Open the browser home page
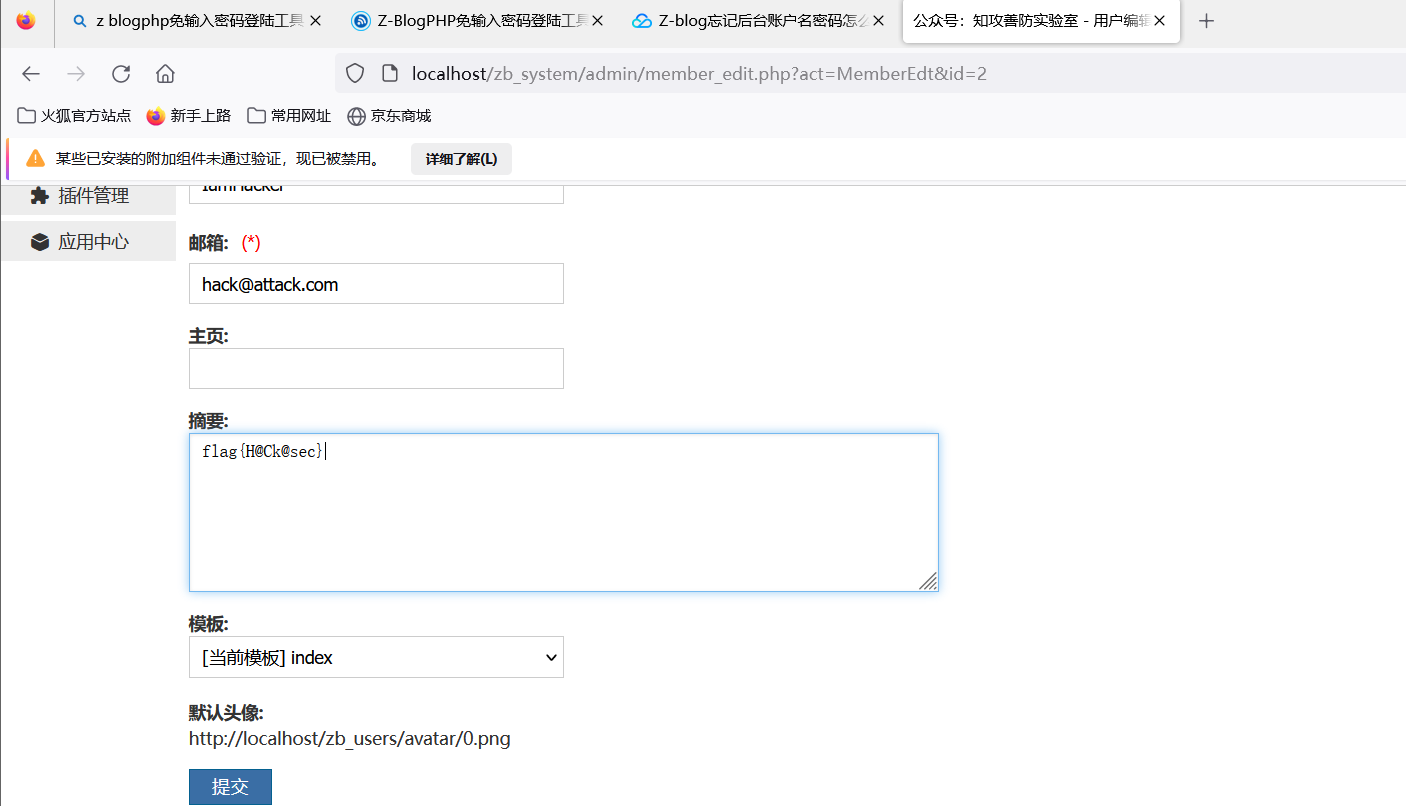Screen dimensions: 1406x806 click(166, 73)
